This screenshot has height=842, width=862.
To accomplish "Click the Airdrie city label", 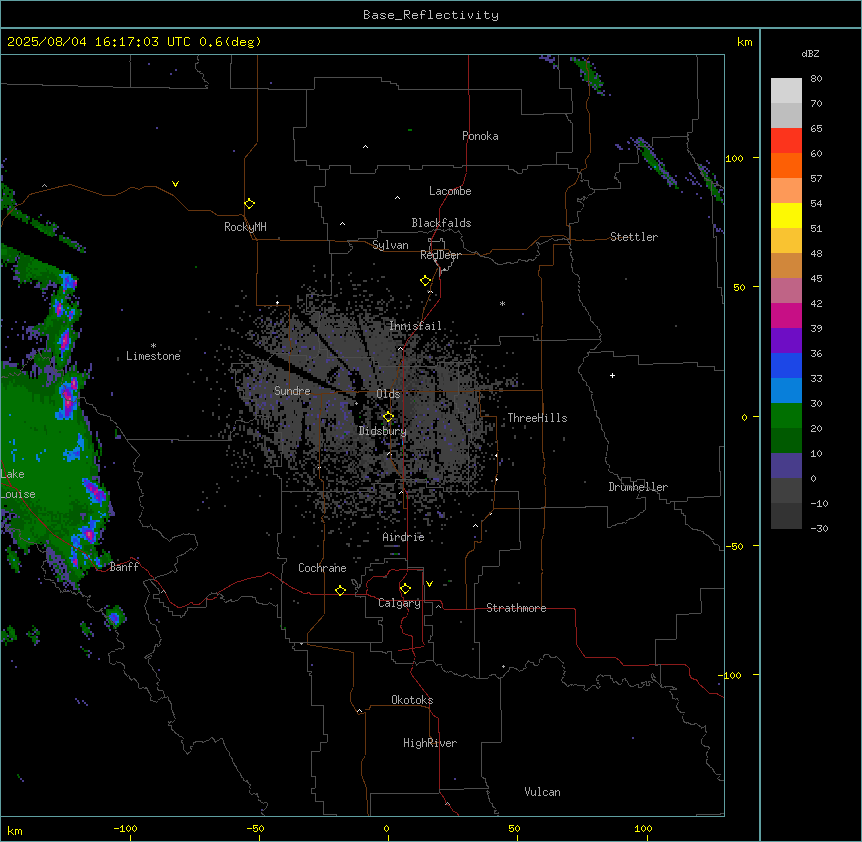I will pyautogui.click(x=404, y=537).
